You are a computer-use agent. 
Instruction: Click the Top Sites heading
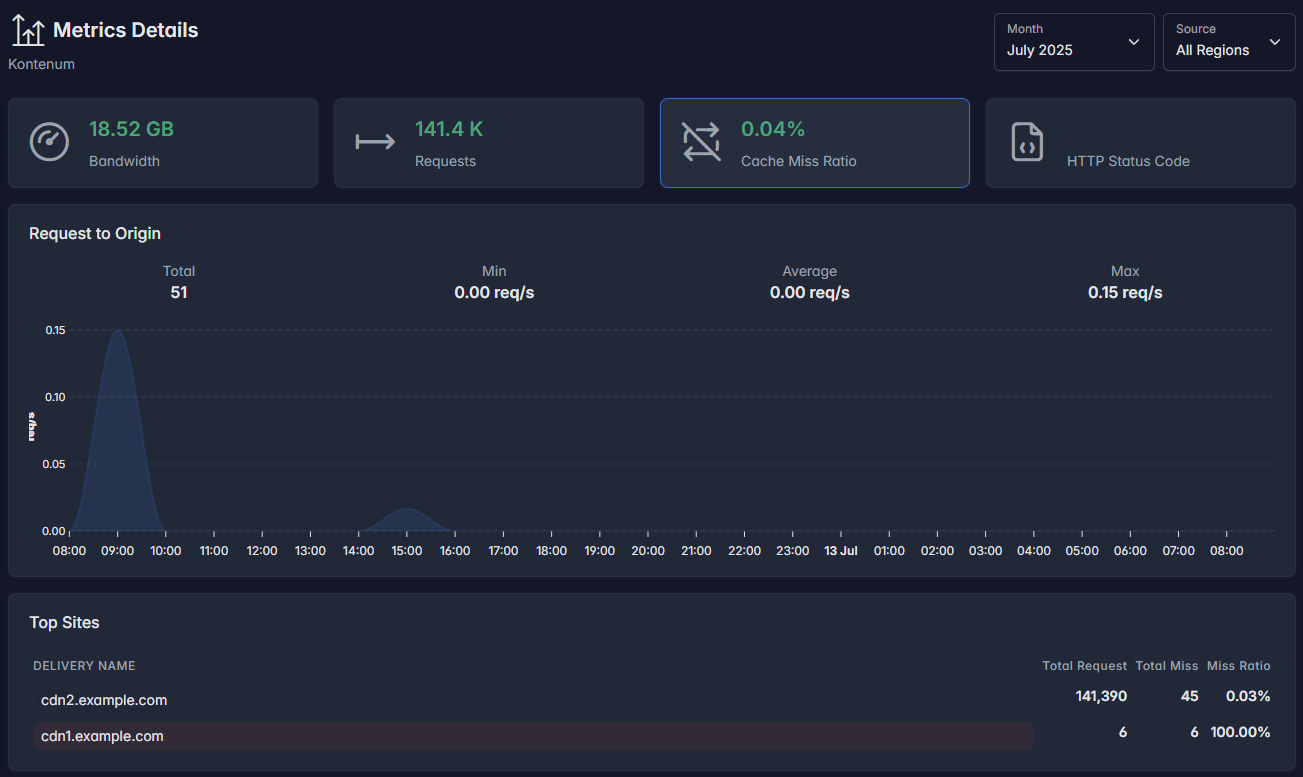pyautogui.click(x=64, y=622)
